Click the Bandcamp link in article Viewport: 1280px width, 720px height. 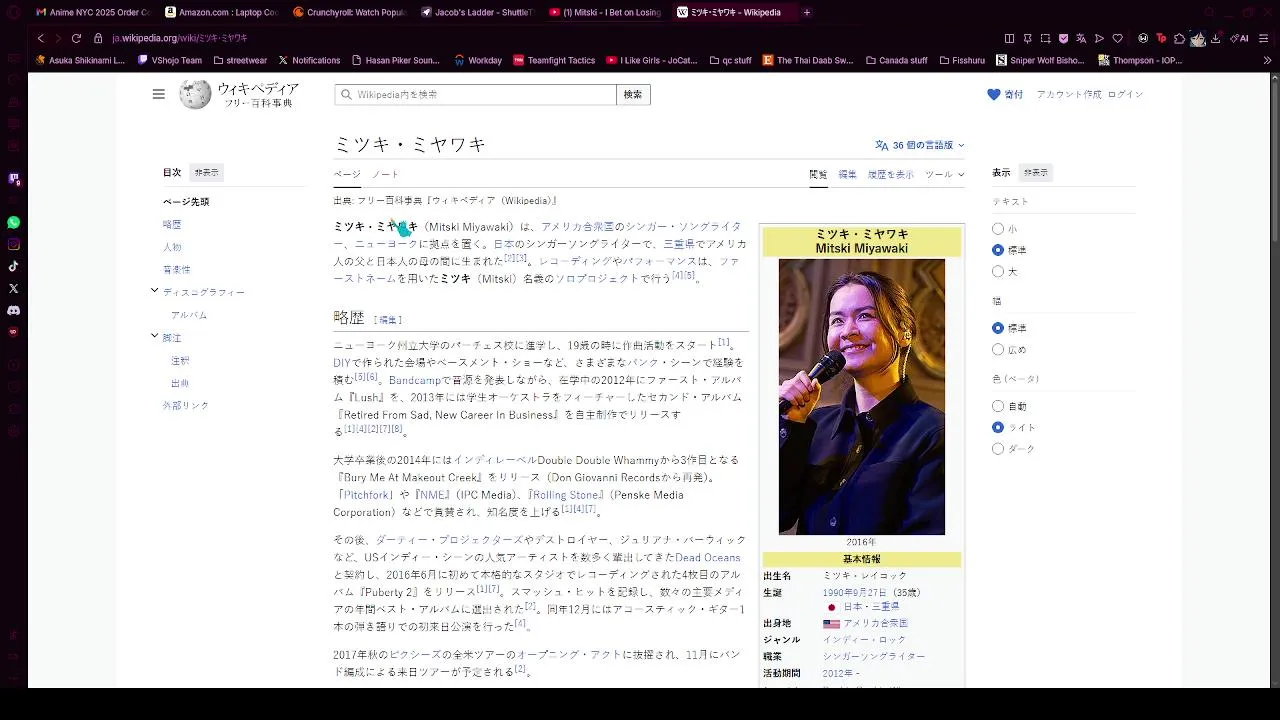pyautogui.click(x=415, y=380)
